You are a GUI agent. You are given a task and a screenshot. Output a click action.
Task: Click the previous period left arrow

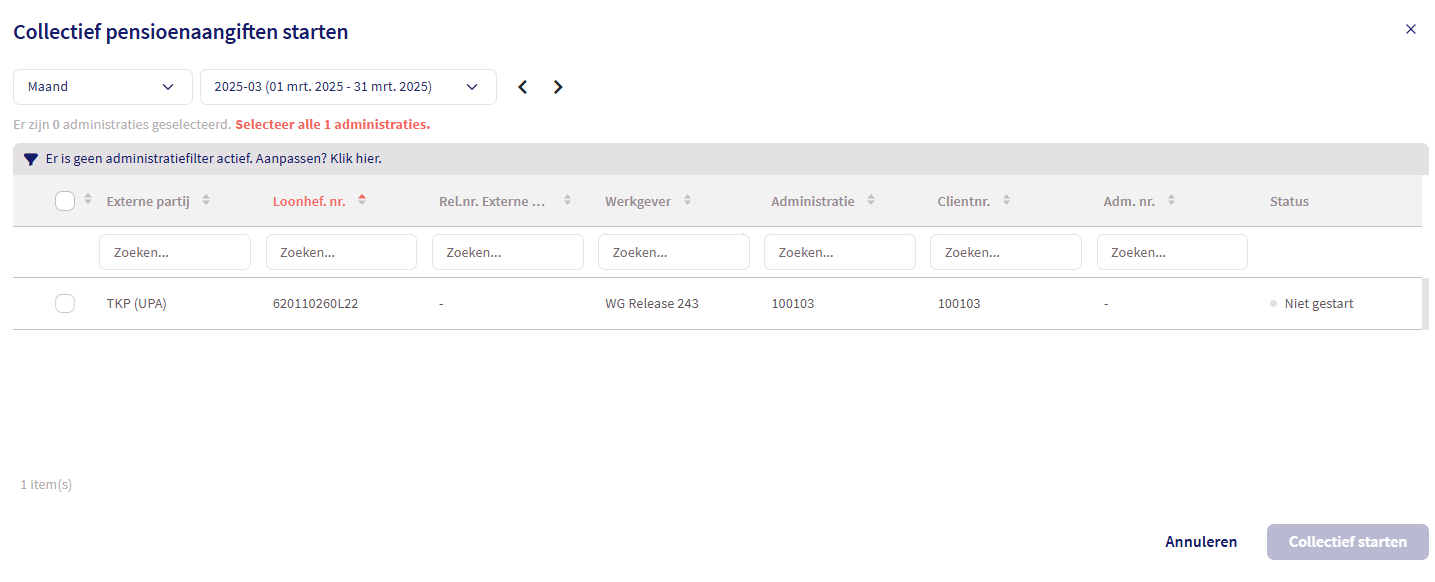click(522, 87)
